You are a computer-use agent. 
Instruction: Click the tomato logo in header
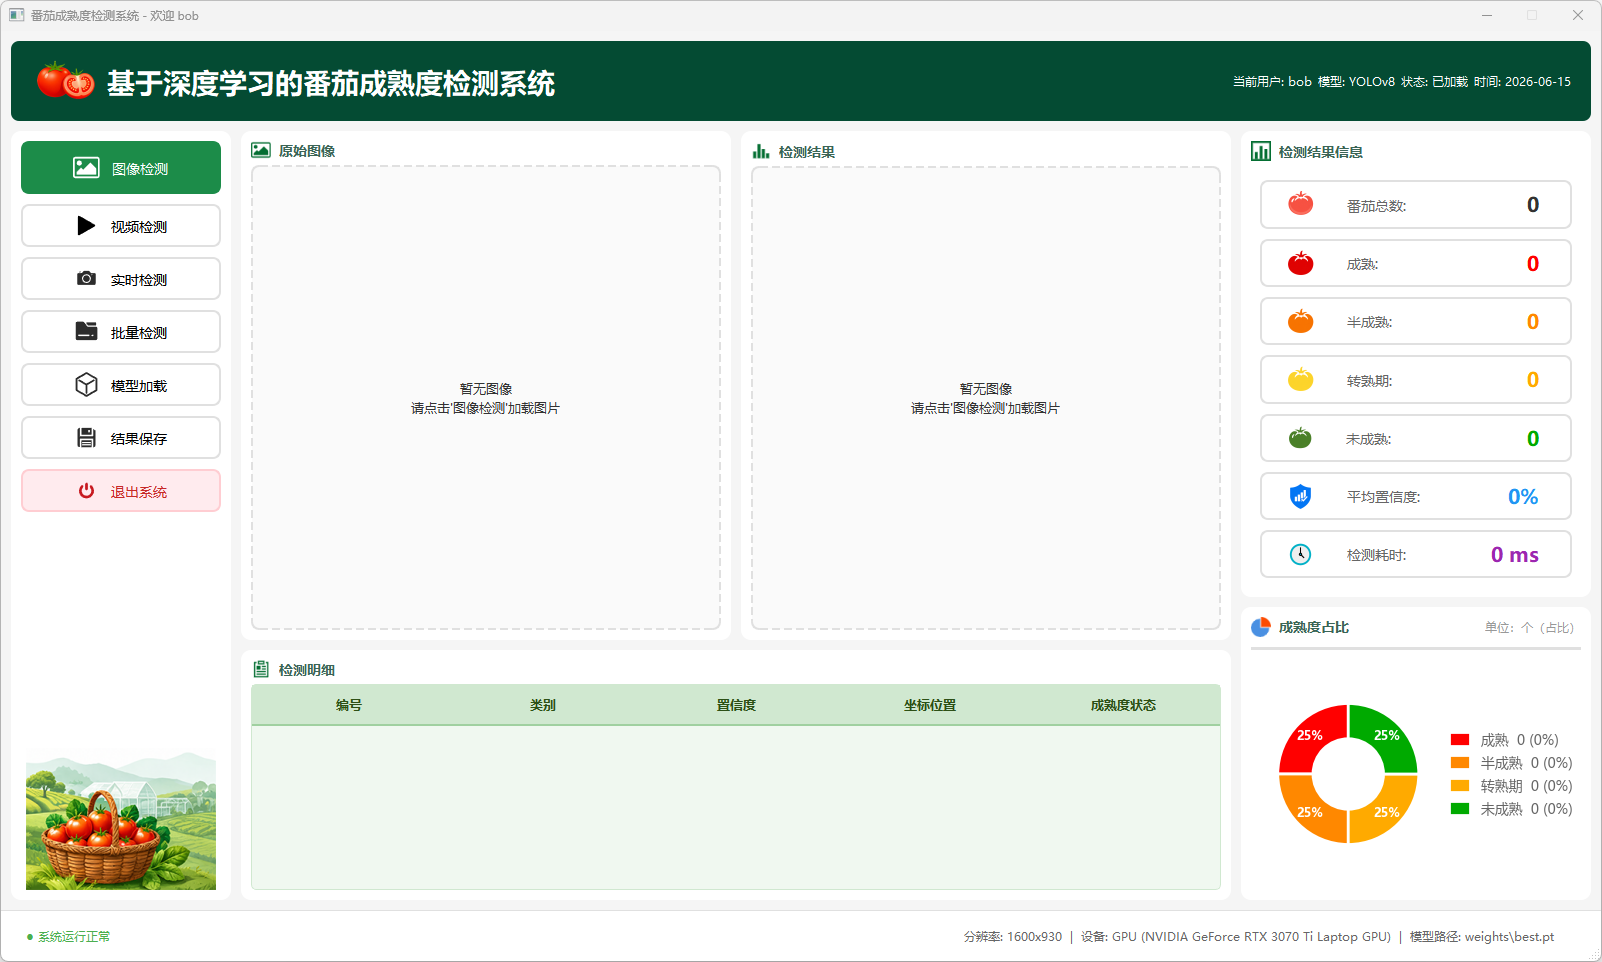[x=65, y=80]
